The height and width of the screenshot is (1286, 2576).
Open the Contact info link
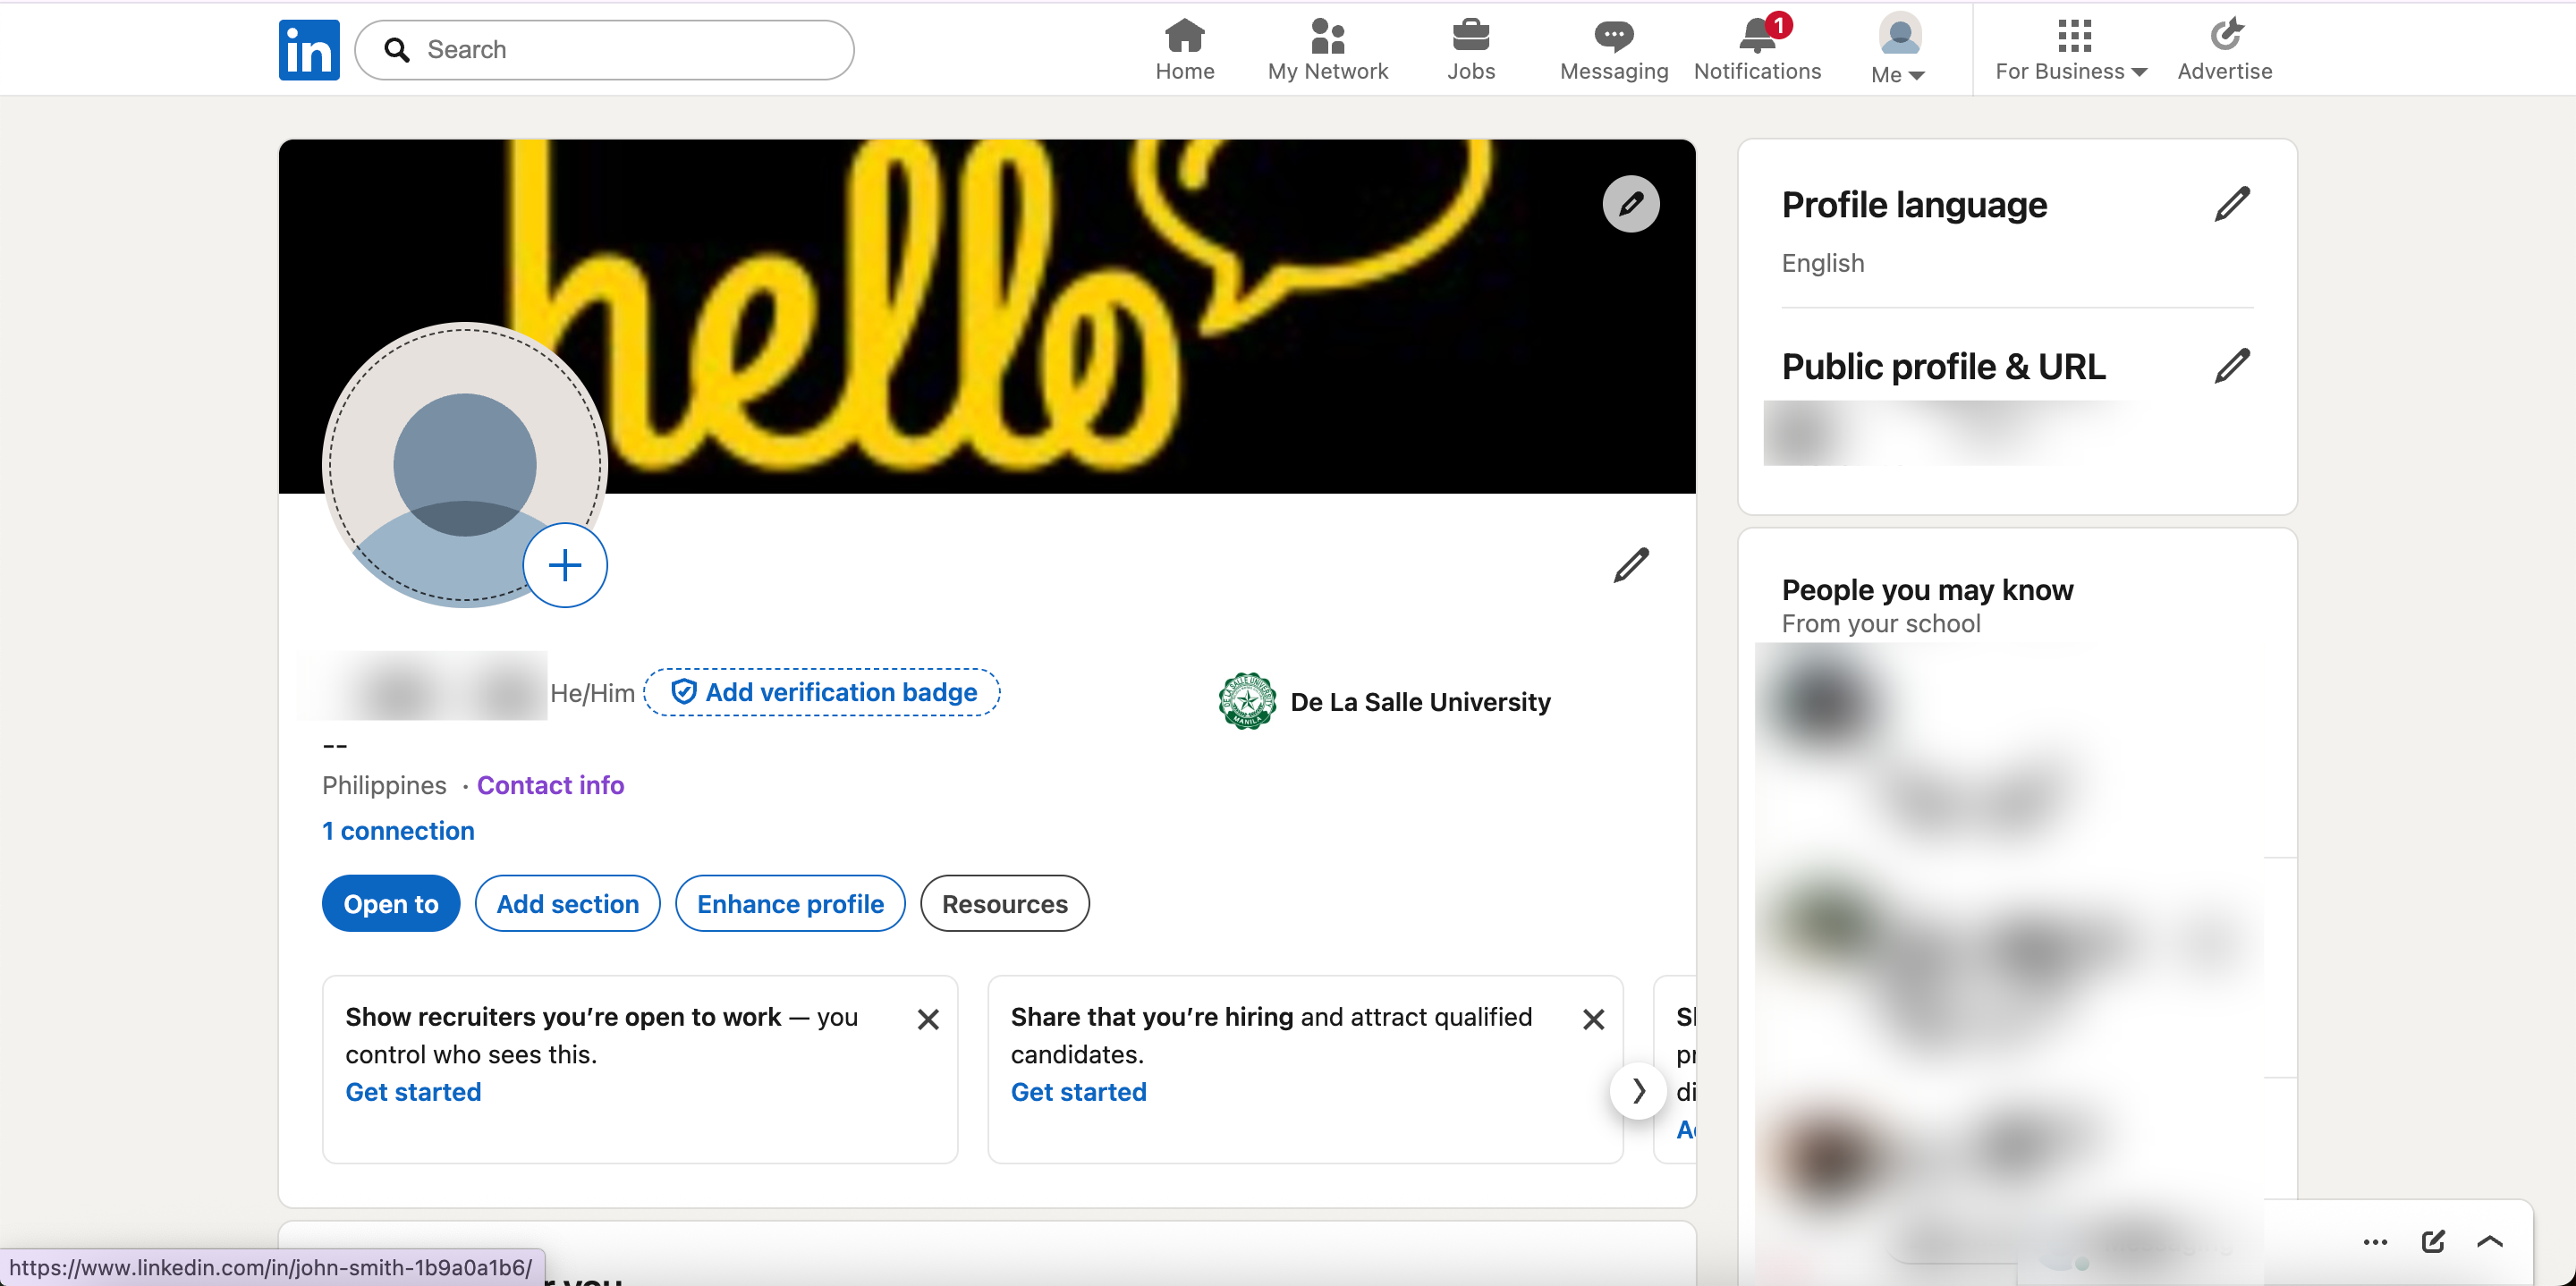550,785
